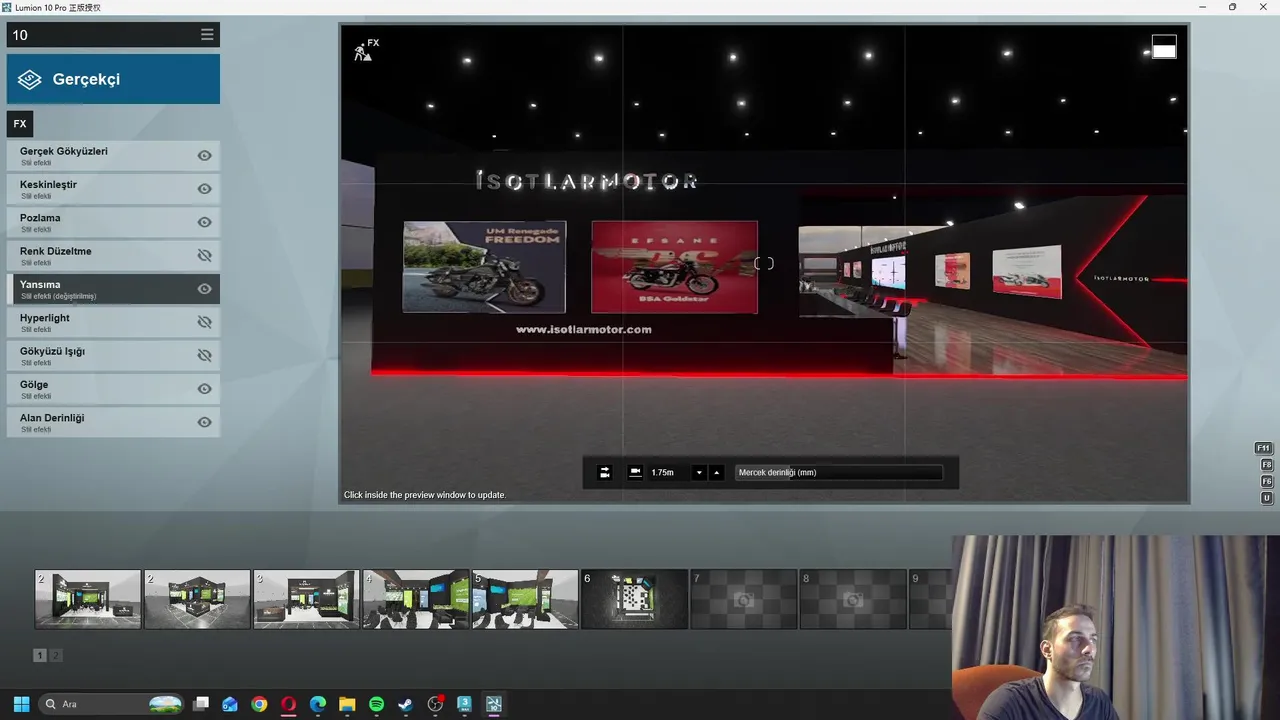Select photo slot 1 thumbnail

point(88,599)
